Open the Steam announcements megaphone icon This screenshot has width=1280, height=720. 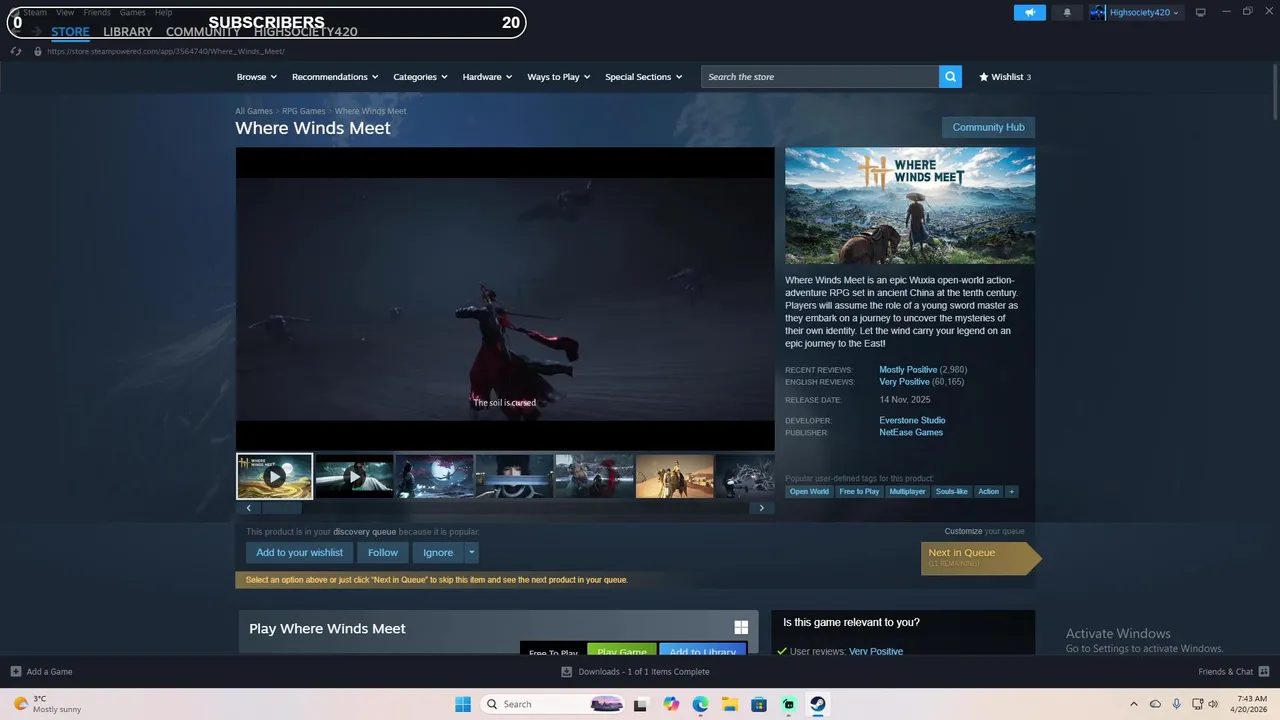[1029, 12]
